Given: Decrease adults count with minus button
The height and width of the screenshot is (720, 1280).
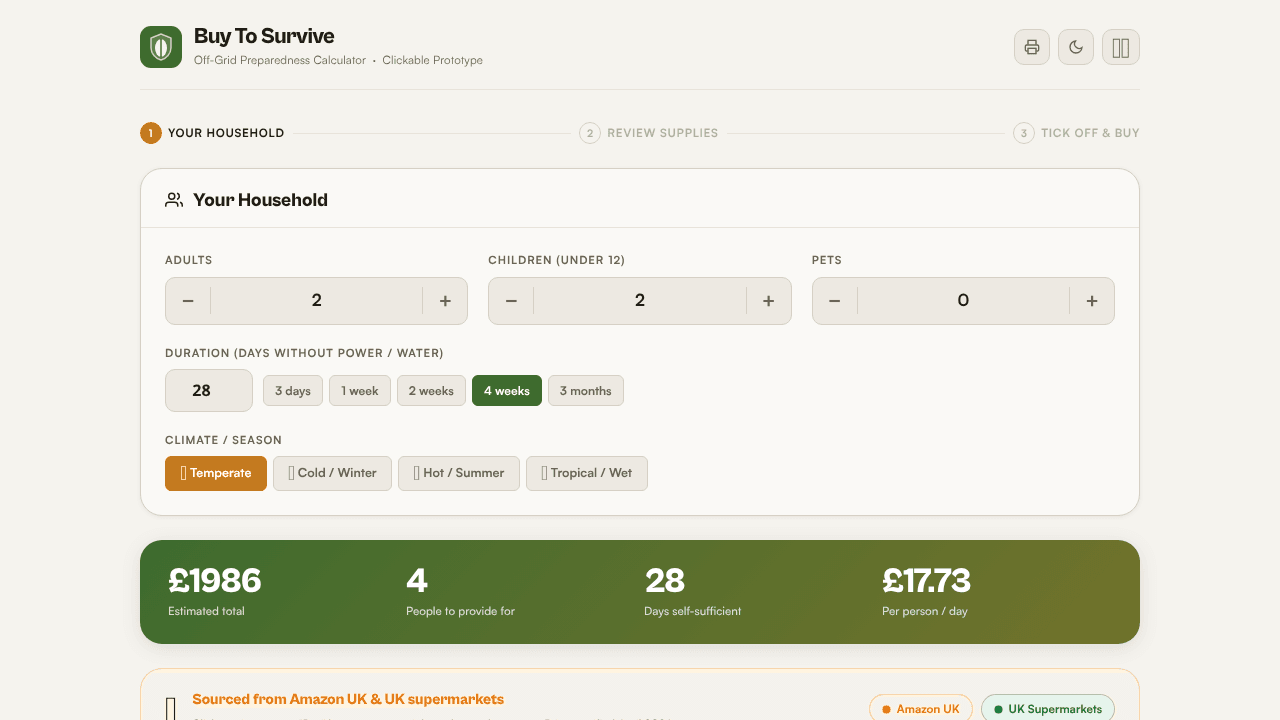Looking at the screenshot, I should (x=188, y=301).
